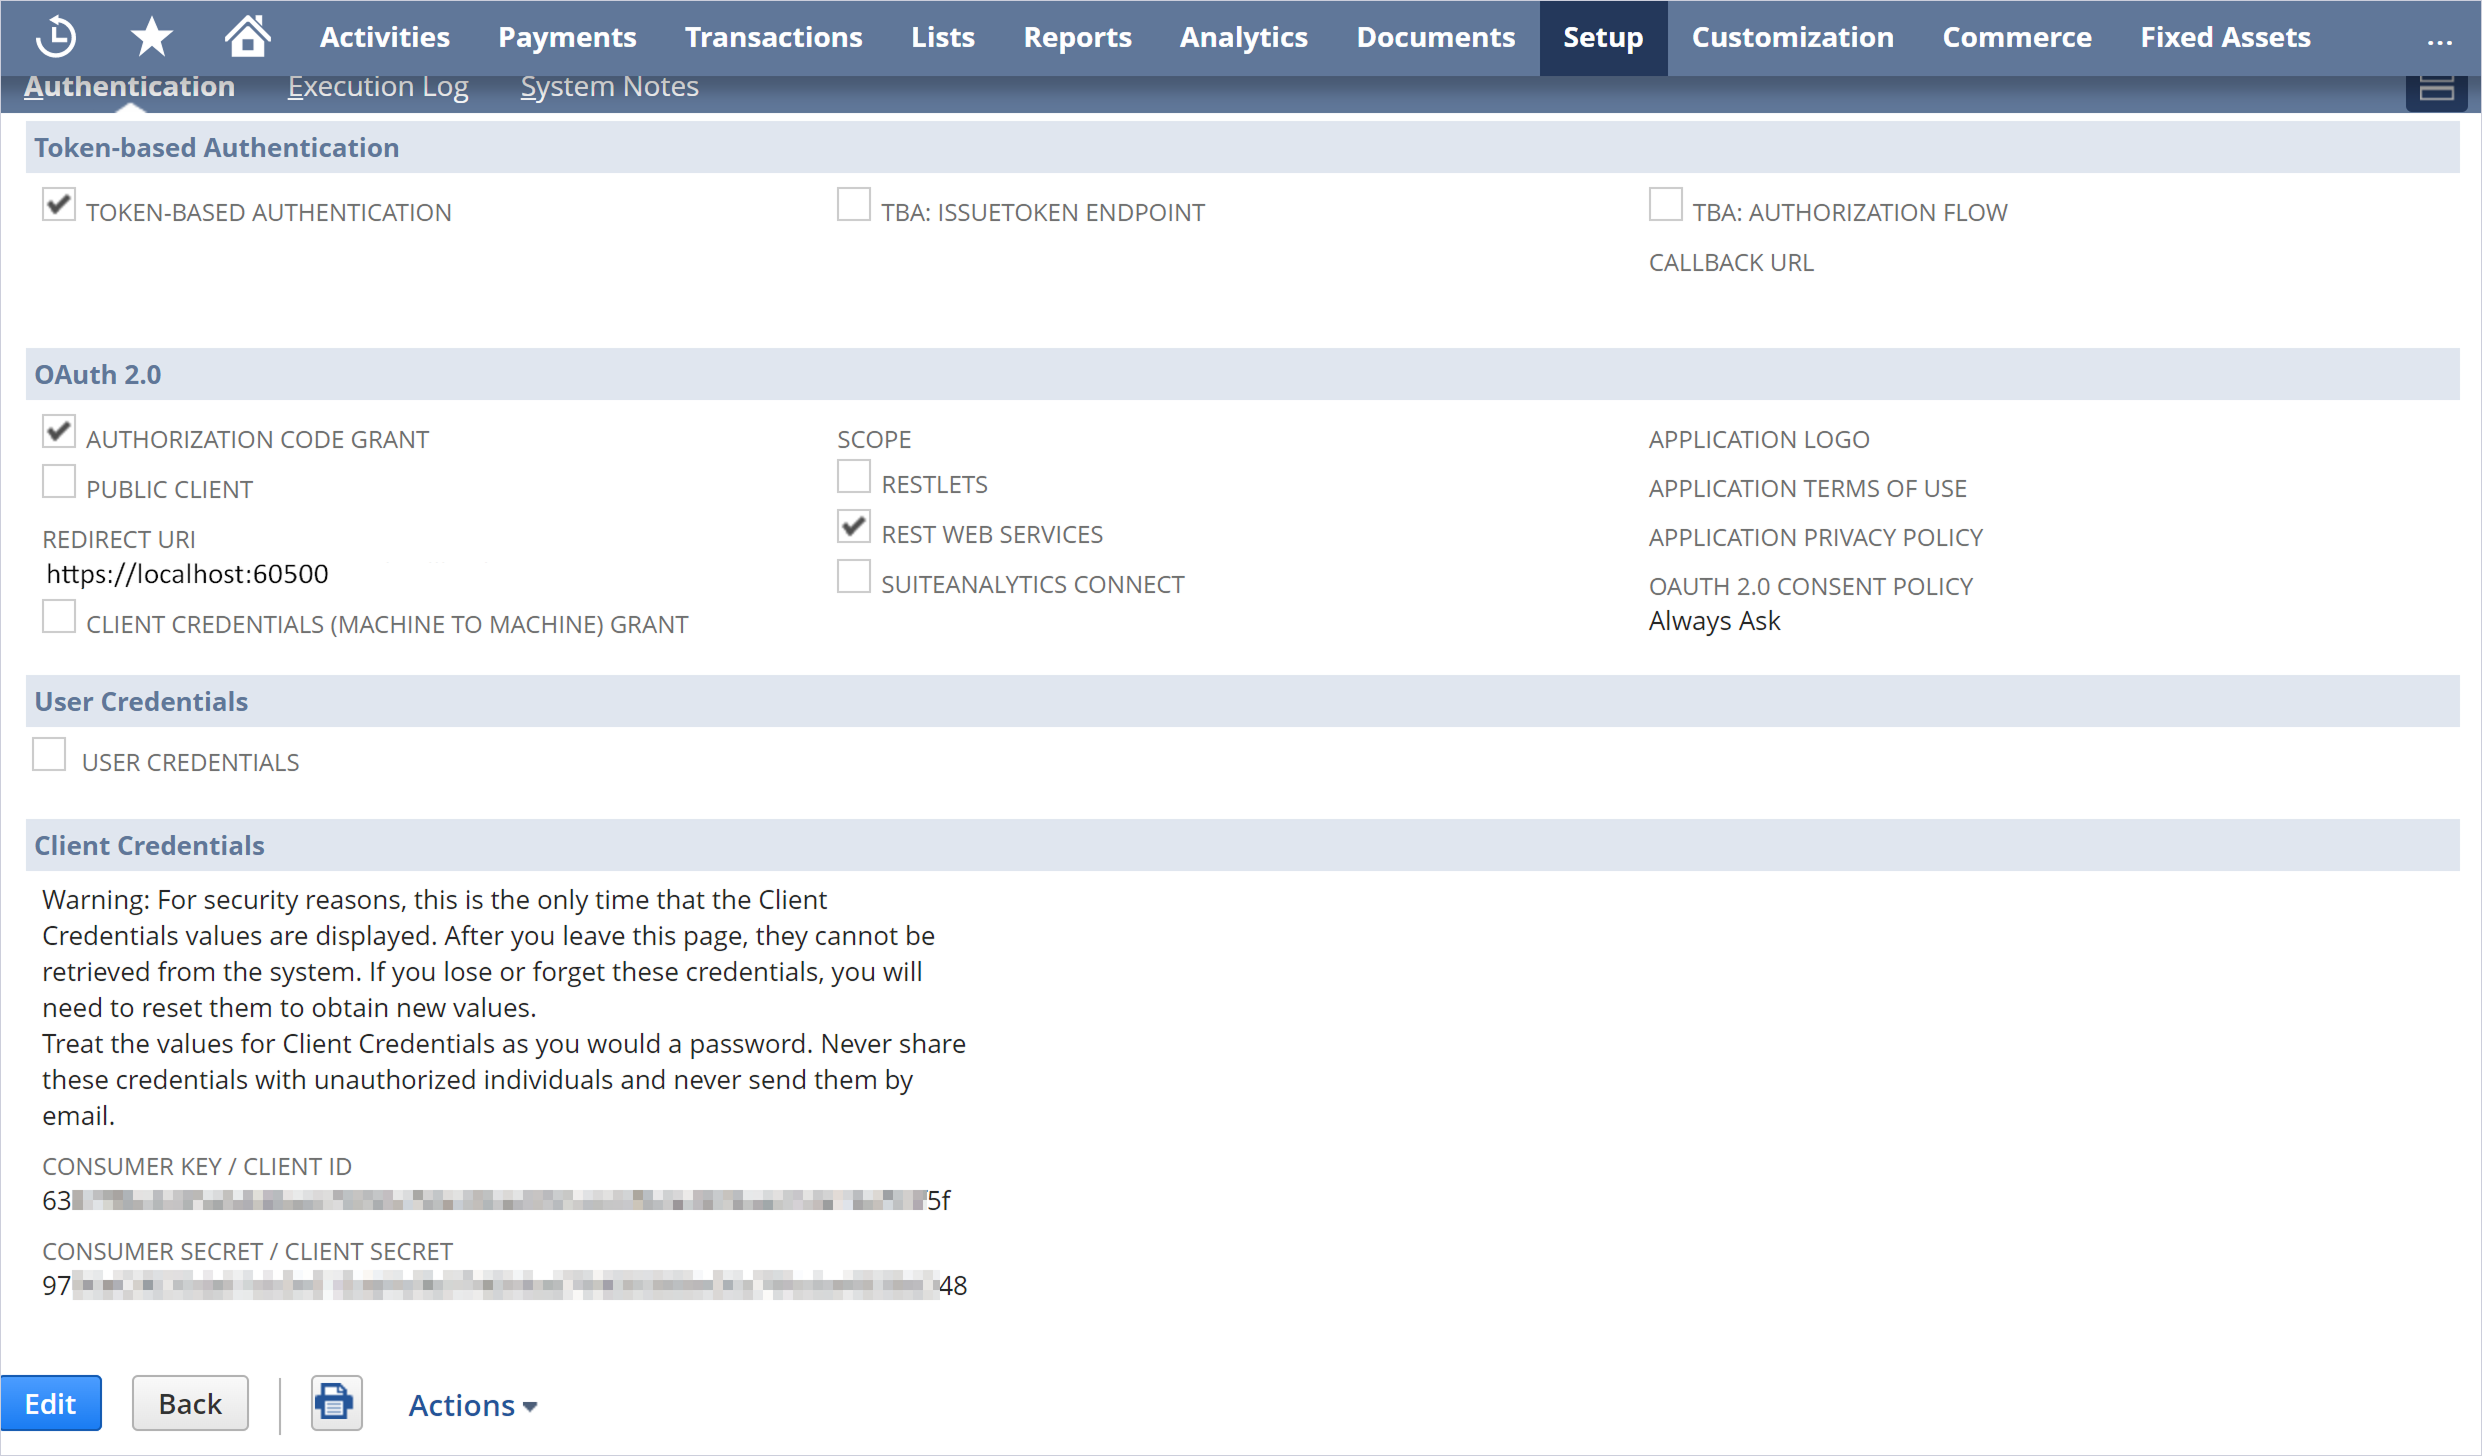Viewport: 2482px width, 1456px height.
Task: Expand the Actions dropdown
Action: point(472,1405)
